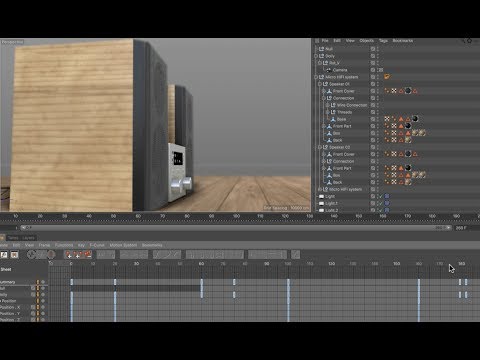Viewport: 480px width, 360px height.
Task: Click the Base polygon object icon
Action: (x=333, y=119)
